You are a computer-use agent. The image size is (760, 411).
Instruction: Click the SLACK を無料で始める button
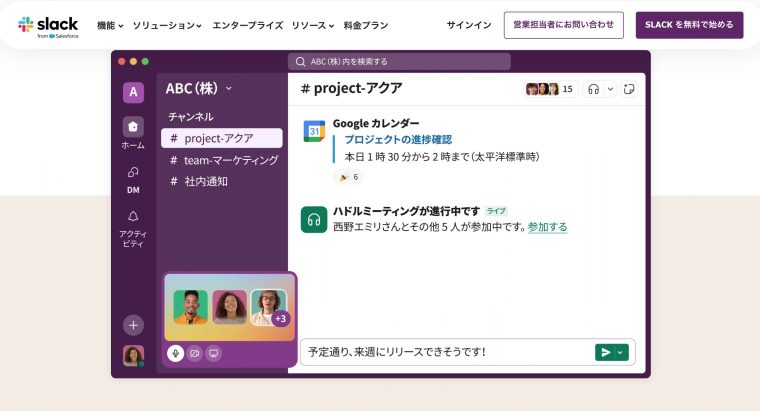pyautogui.click(x=689, y=25)
